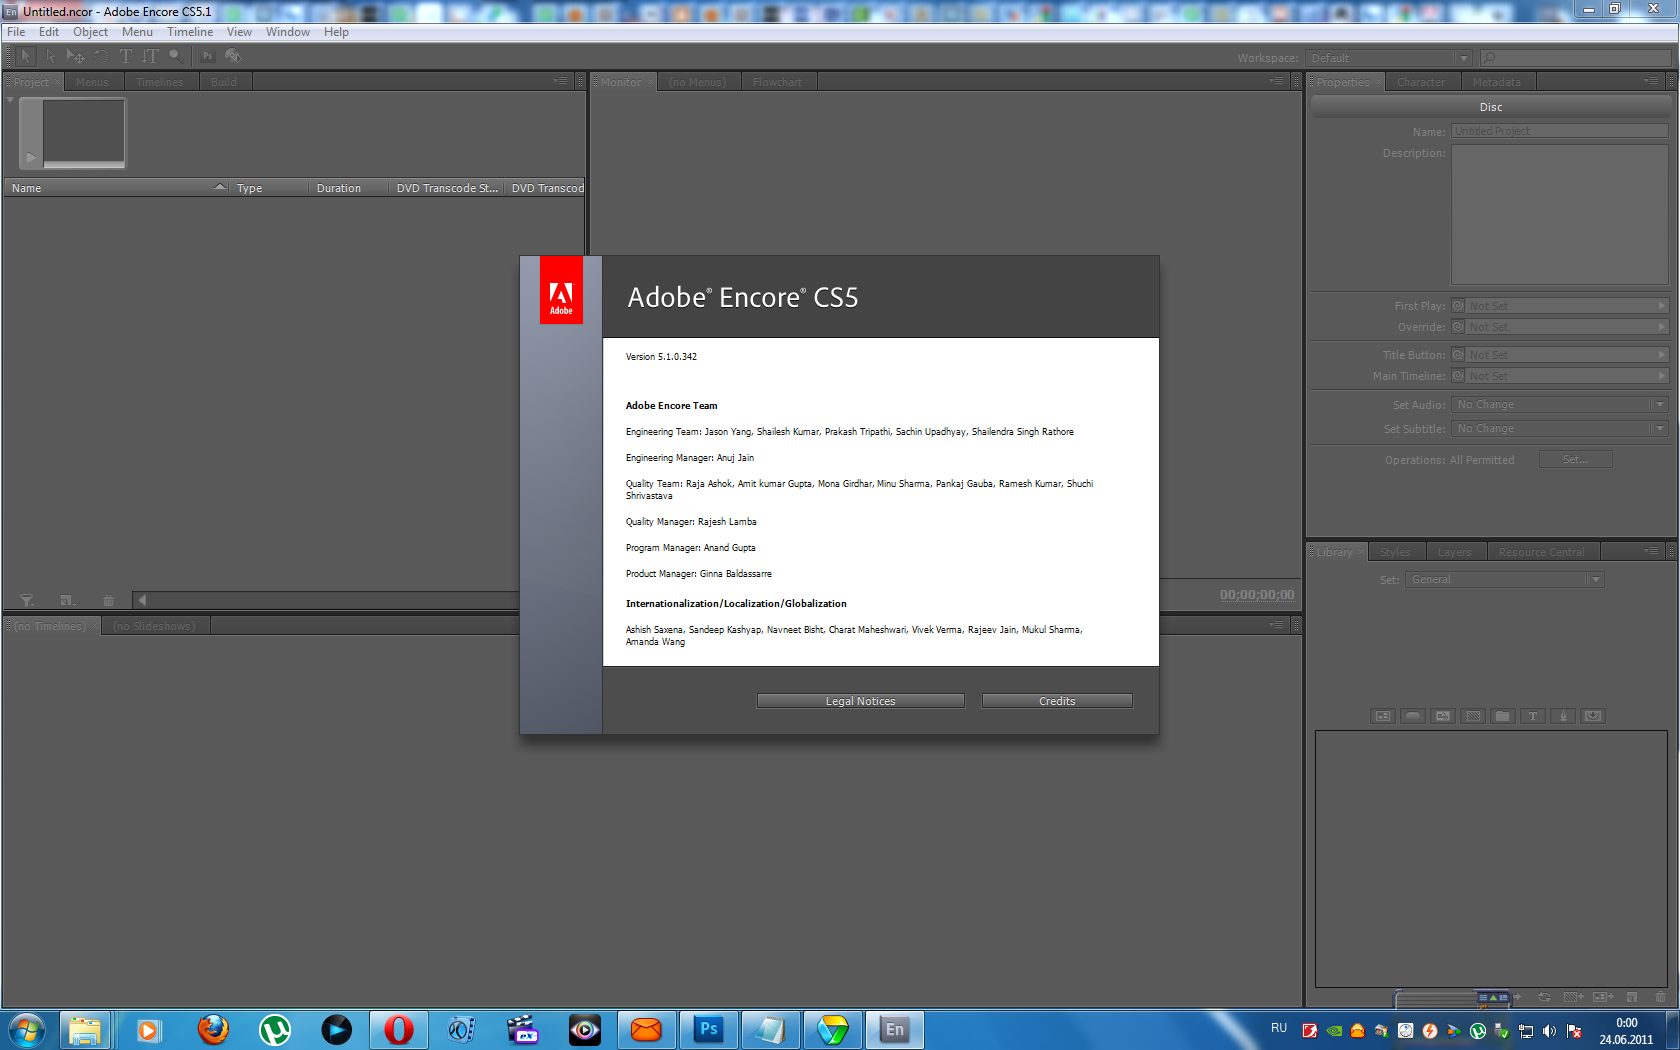Toggle Library menus filter button
Image resolution: width=1680 pixels, height=1050 pixels.
point(1383,716)
